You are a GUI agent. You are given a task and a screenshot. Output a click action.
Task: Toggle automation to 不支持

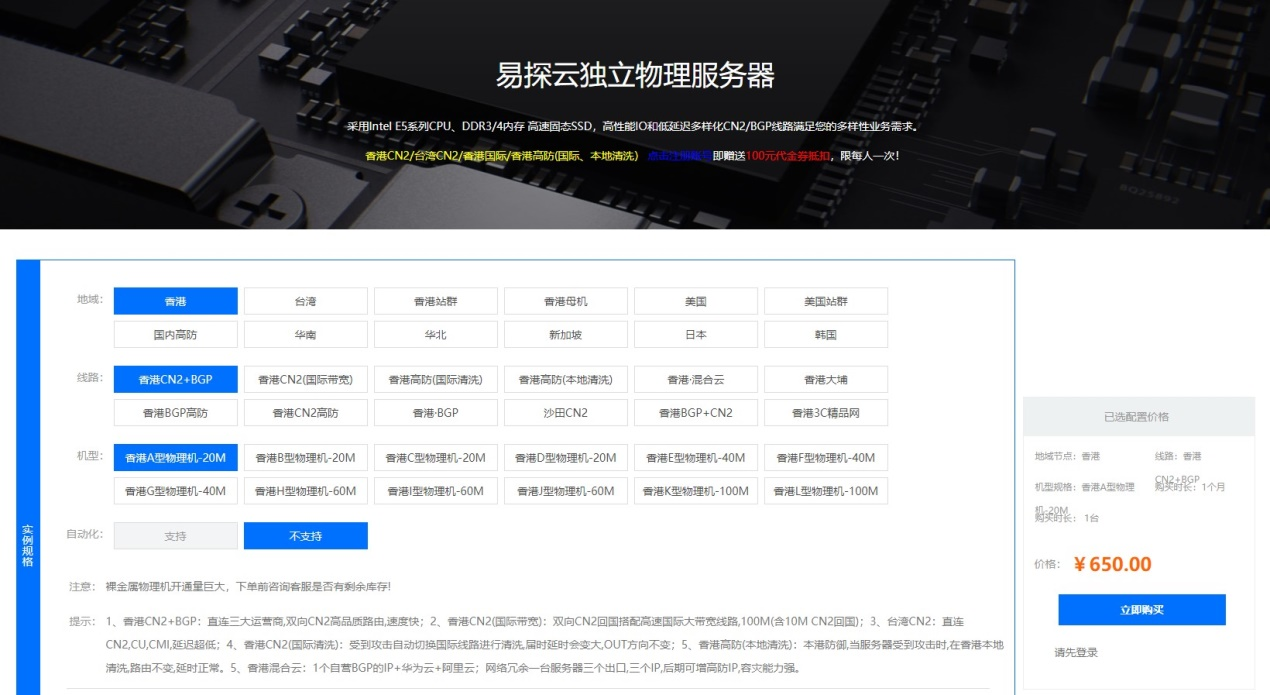(306, 535)
